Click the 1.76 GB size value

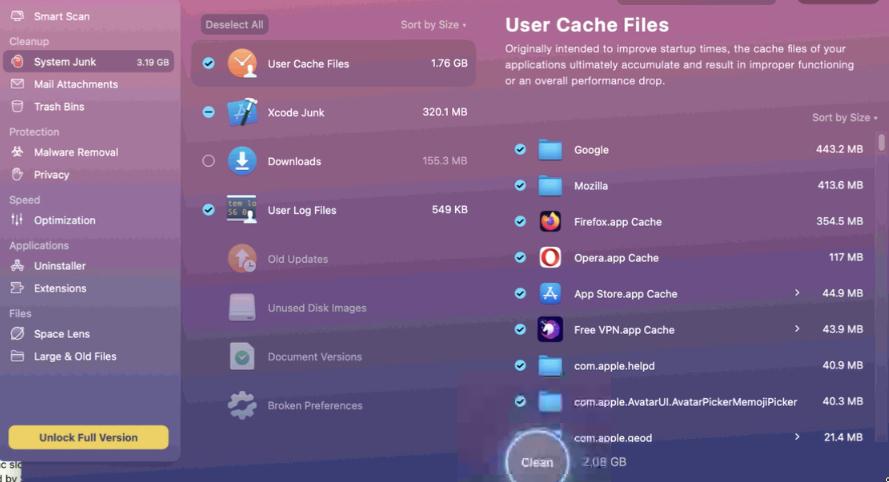tap(449, 63)
